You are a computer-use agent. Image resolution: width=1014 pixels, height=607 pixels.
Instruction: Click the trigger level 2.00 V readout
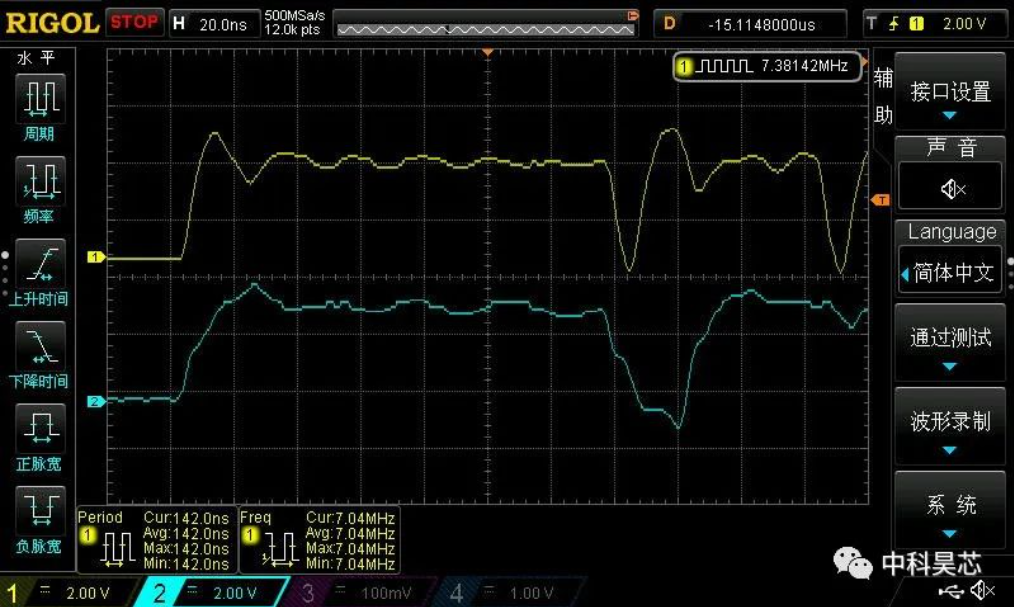(964, 24)
